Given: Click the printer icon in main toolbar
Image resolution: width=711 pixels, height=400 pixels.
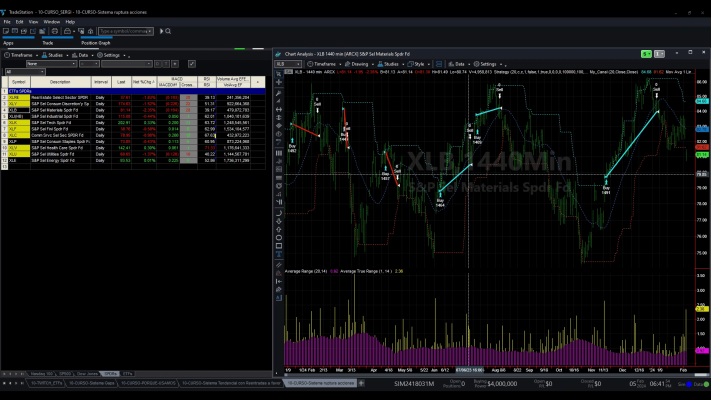Looking at the screenshot, I should pyautogui.click(x=55, y=31).
